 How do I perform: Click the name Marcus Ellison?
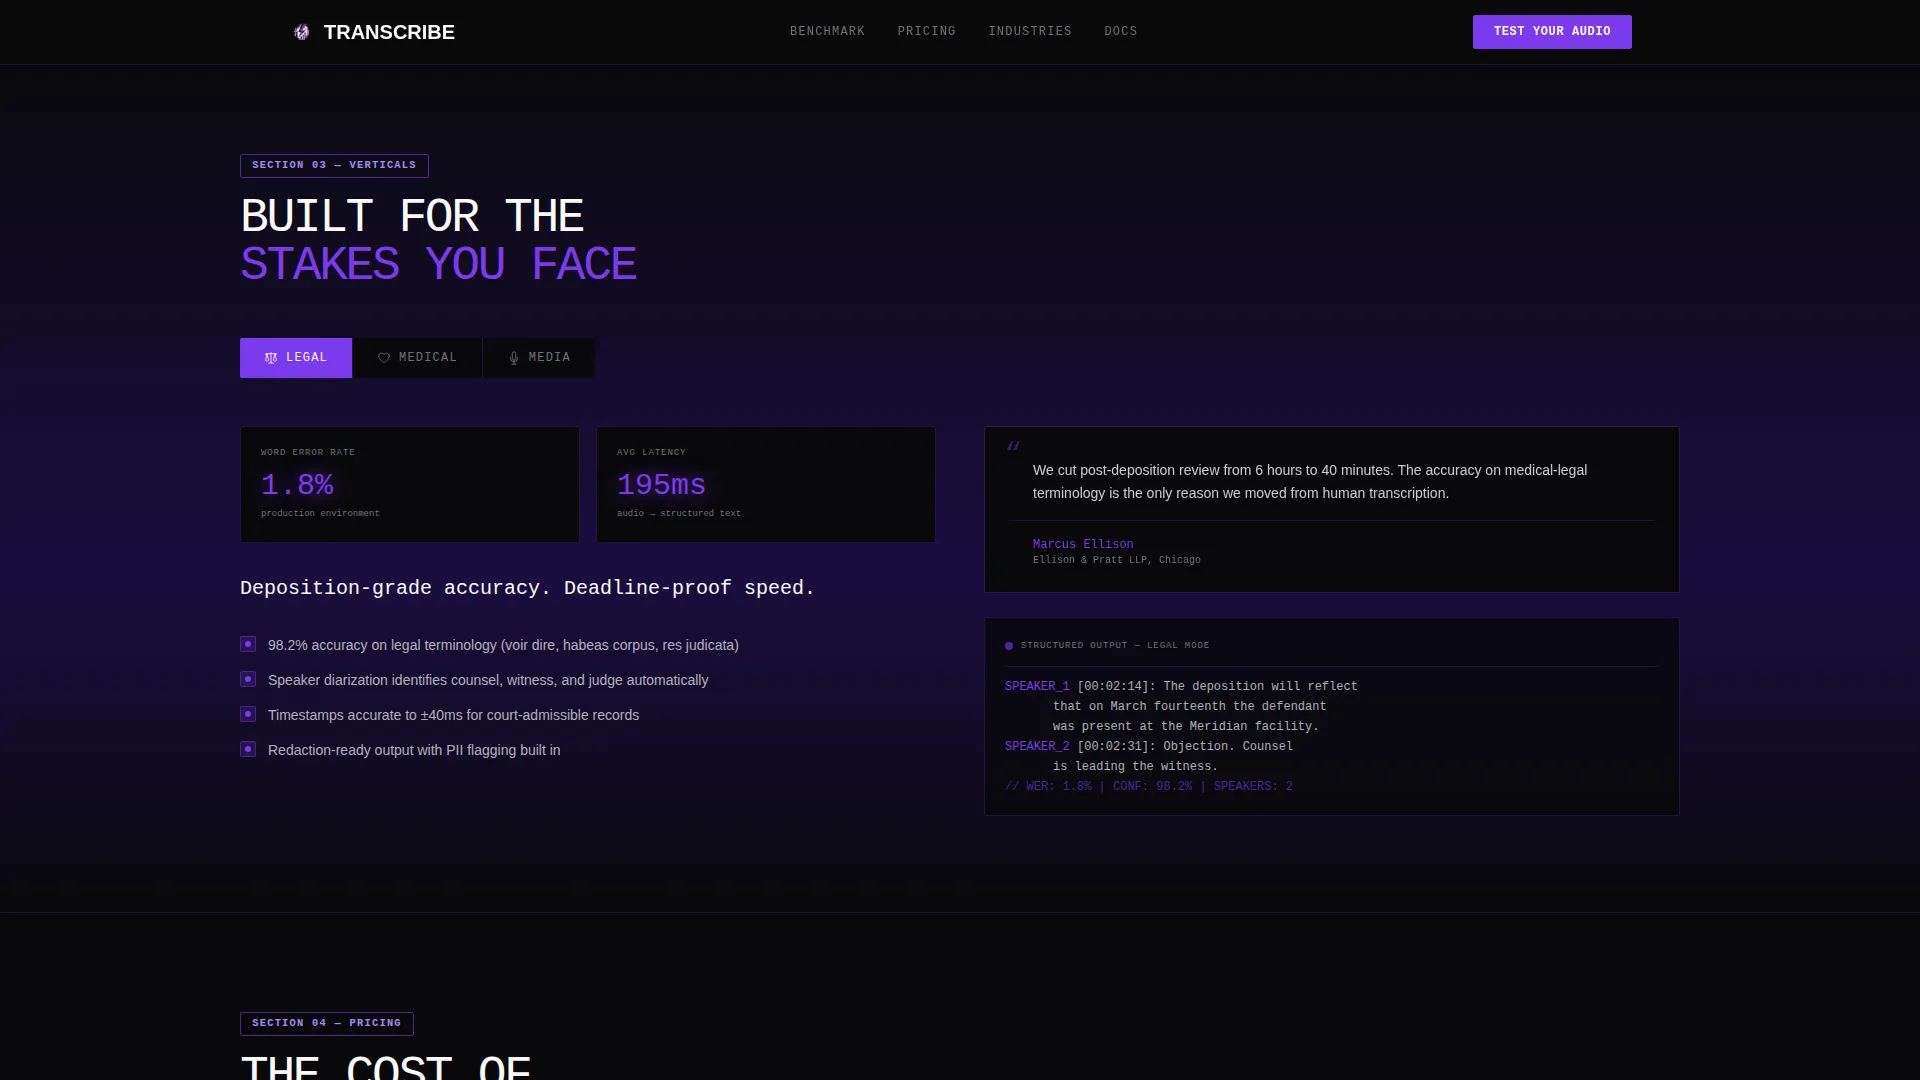point(1083,544)
